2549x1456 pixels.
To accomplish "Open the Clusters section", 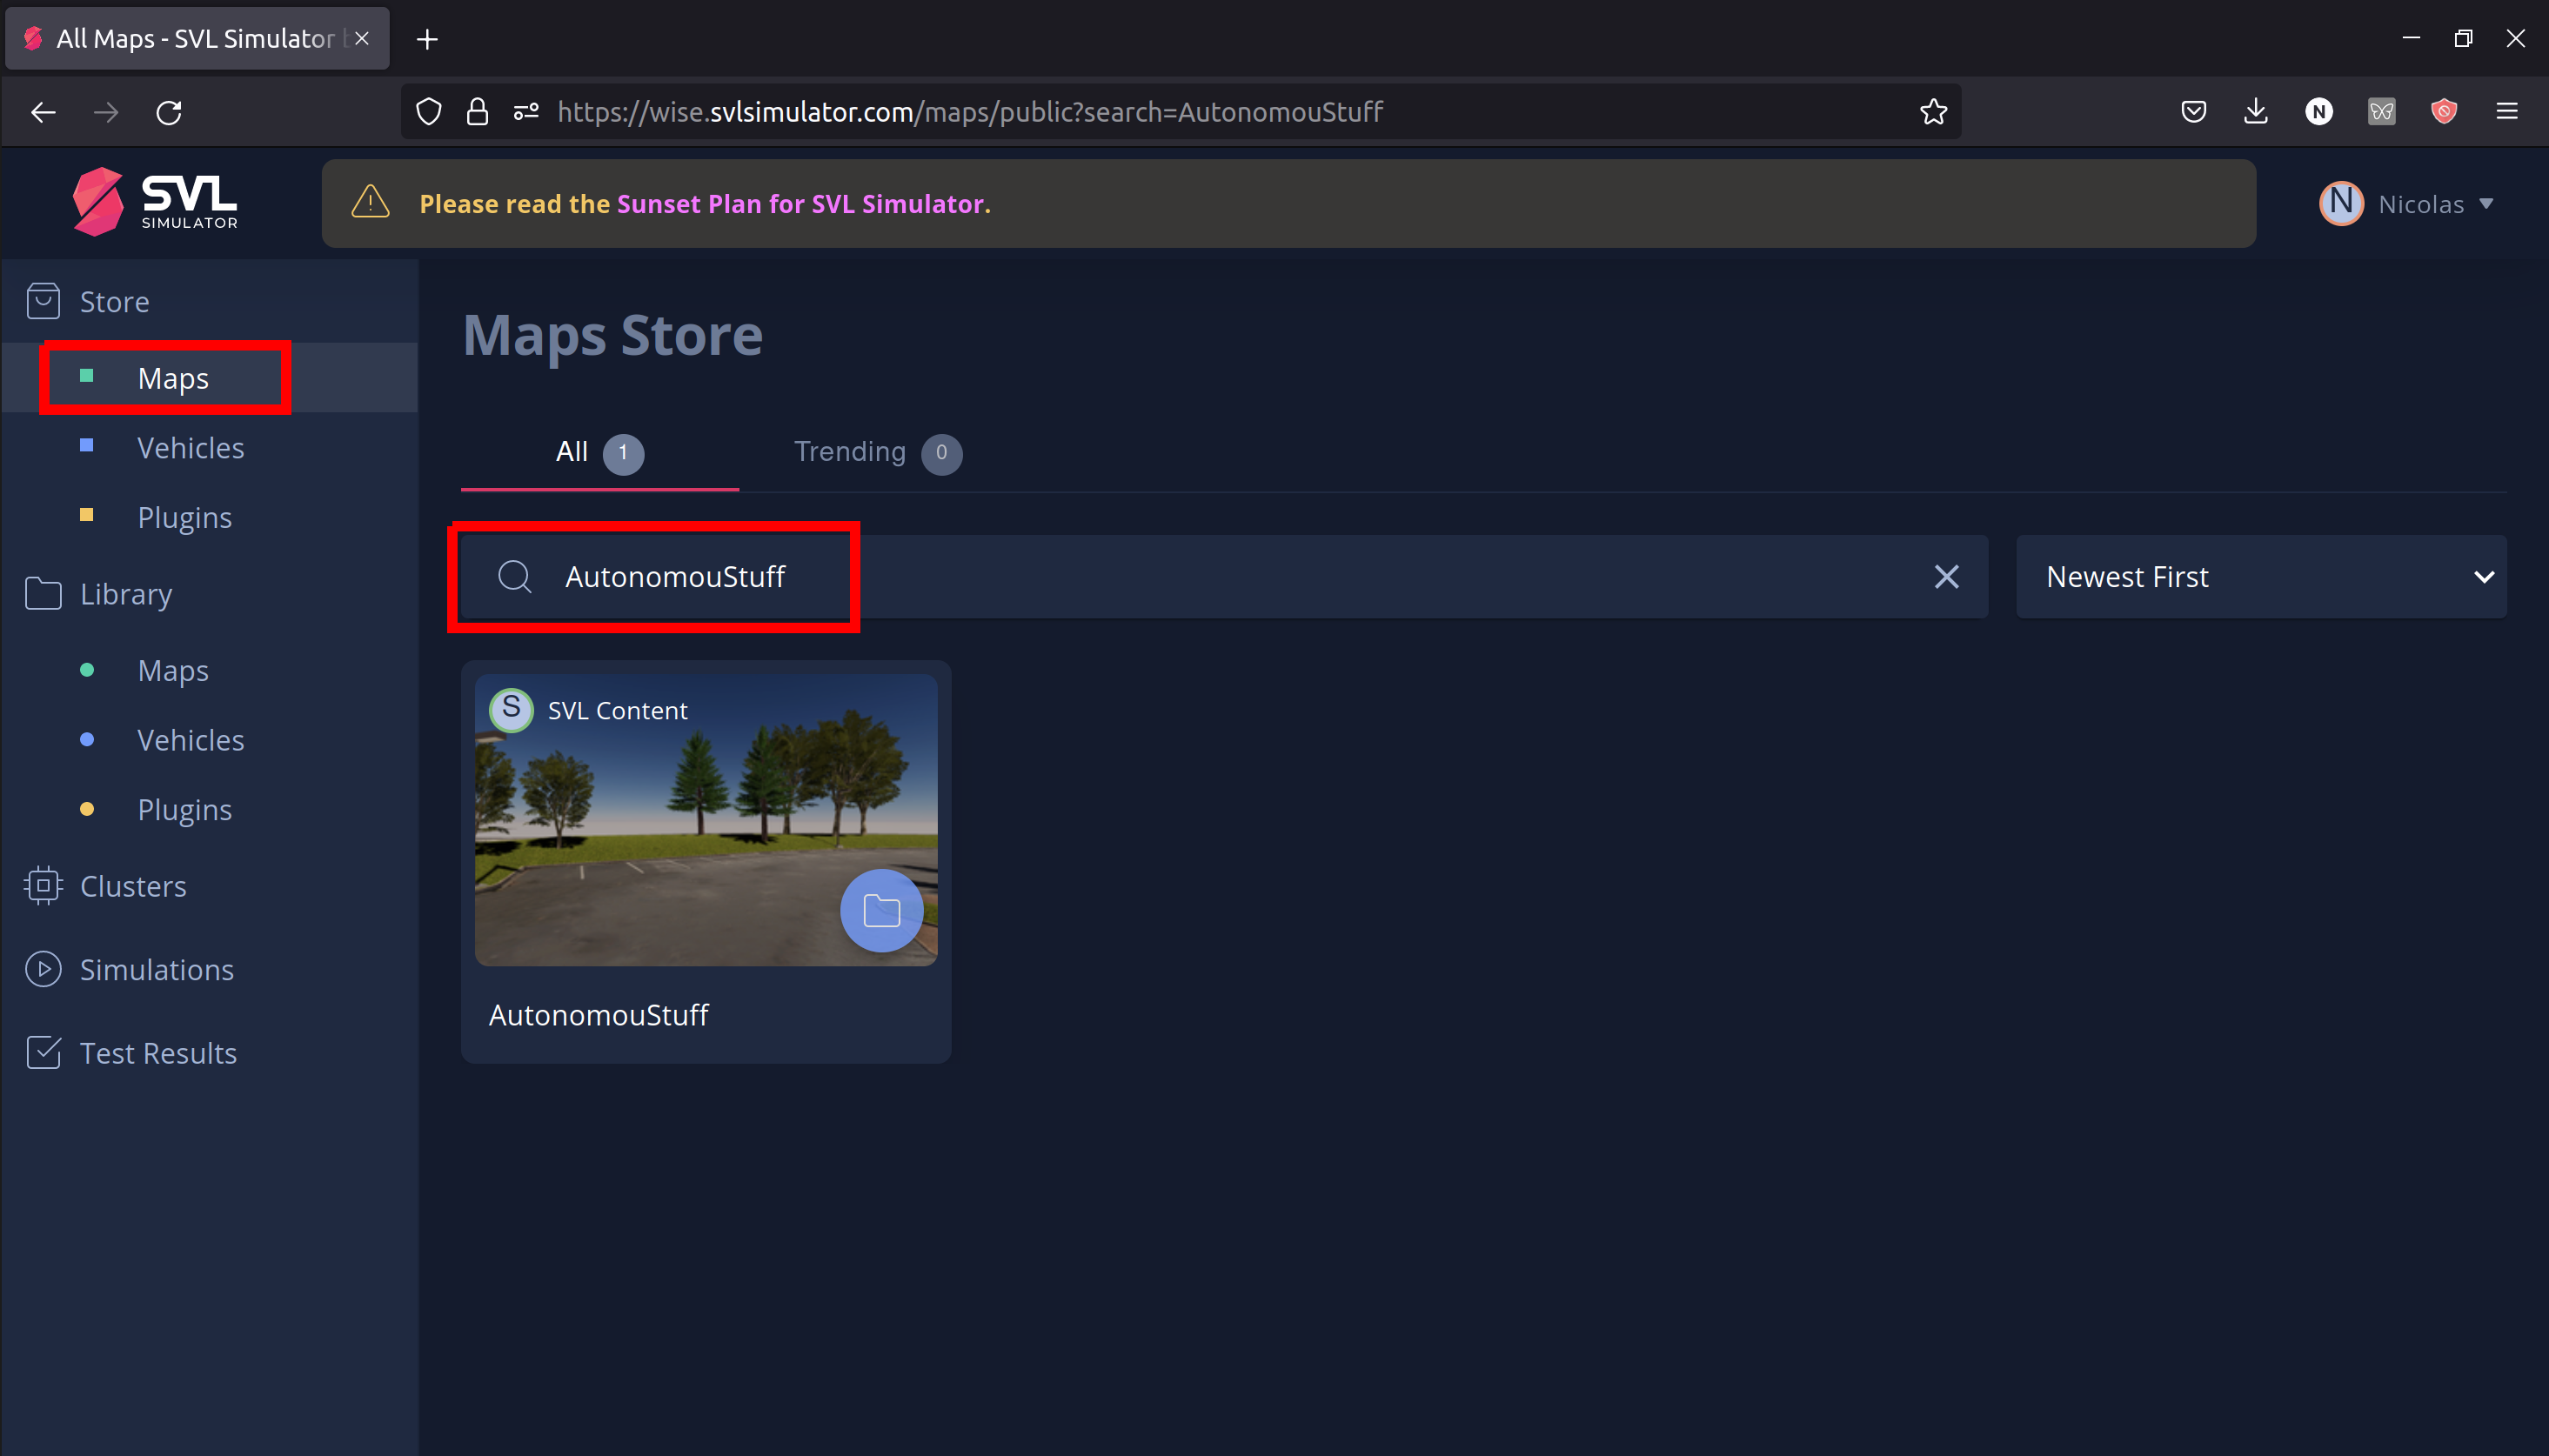I will point(132,886).
